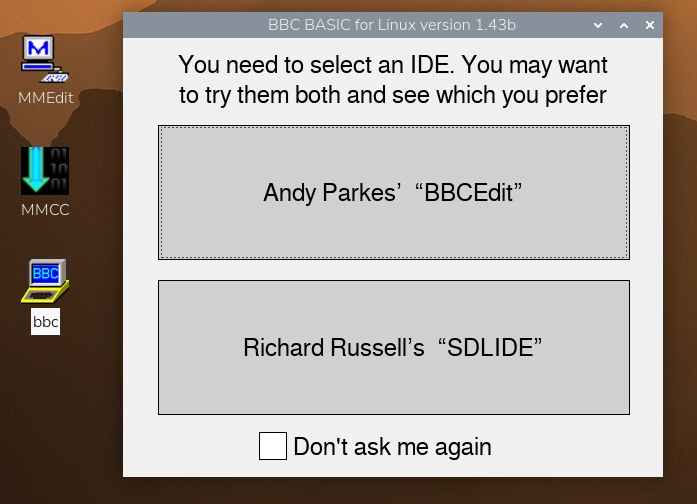Click the gap between the two IDE buttons
This screenshot has height=504, width=697.
tap(393, 270)
